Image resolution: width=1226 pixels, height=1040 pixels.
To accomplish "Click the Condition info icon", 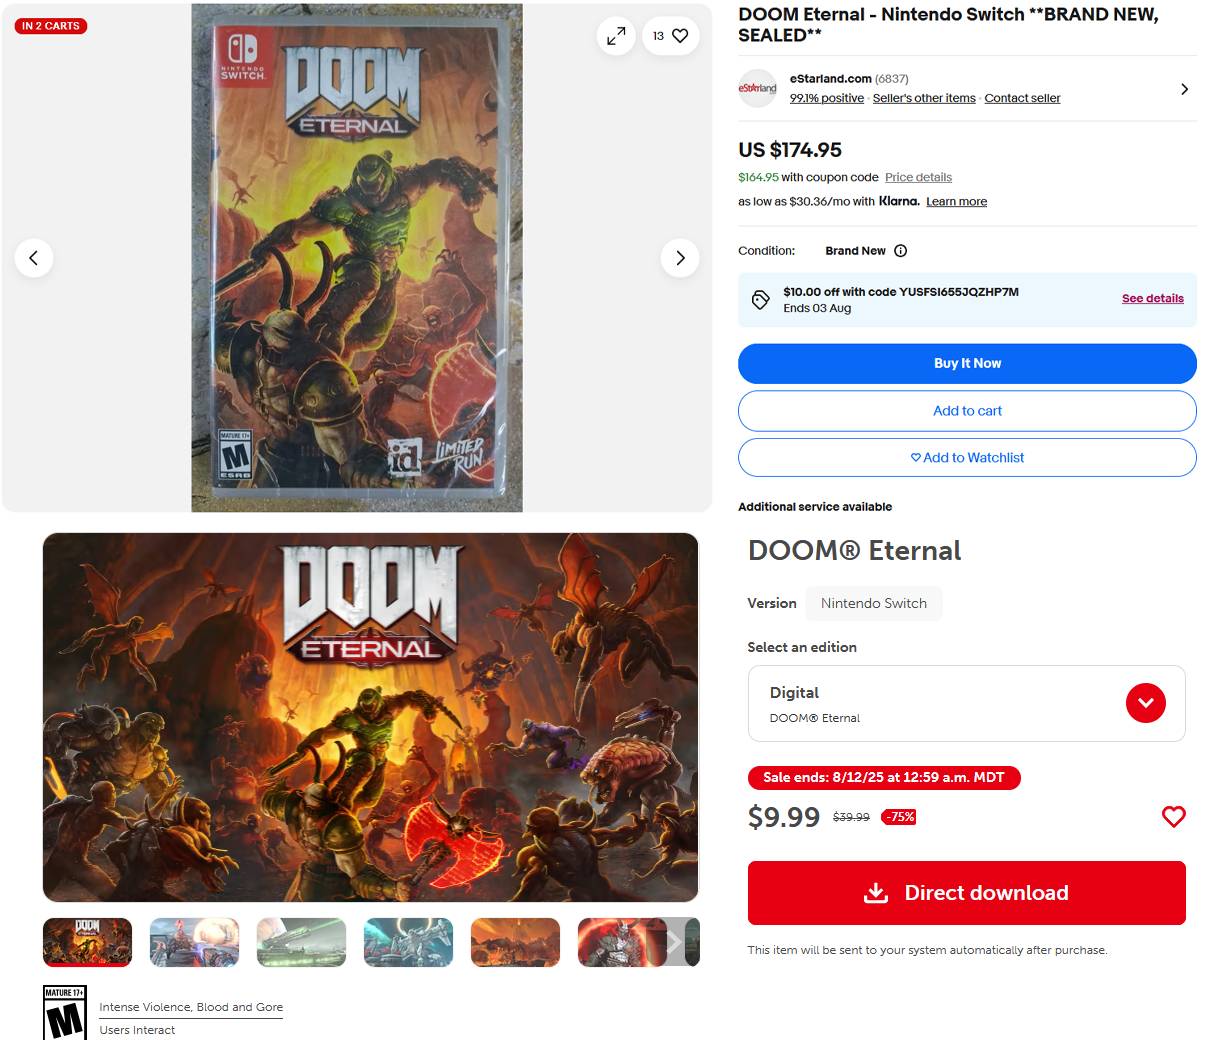I will point(900,251).
